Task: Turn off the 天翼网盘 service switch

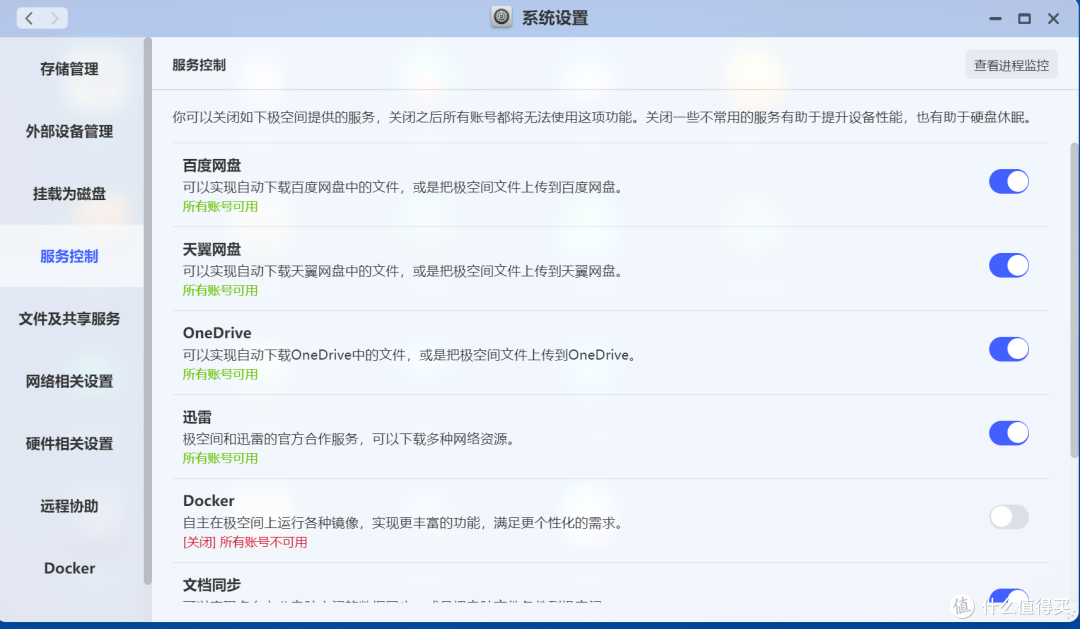Action: 1008,266
